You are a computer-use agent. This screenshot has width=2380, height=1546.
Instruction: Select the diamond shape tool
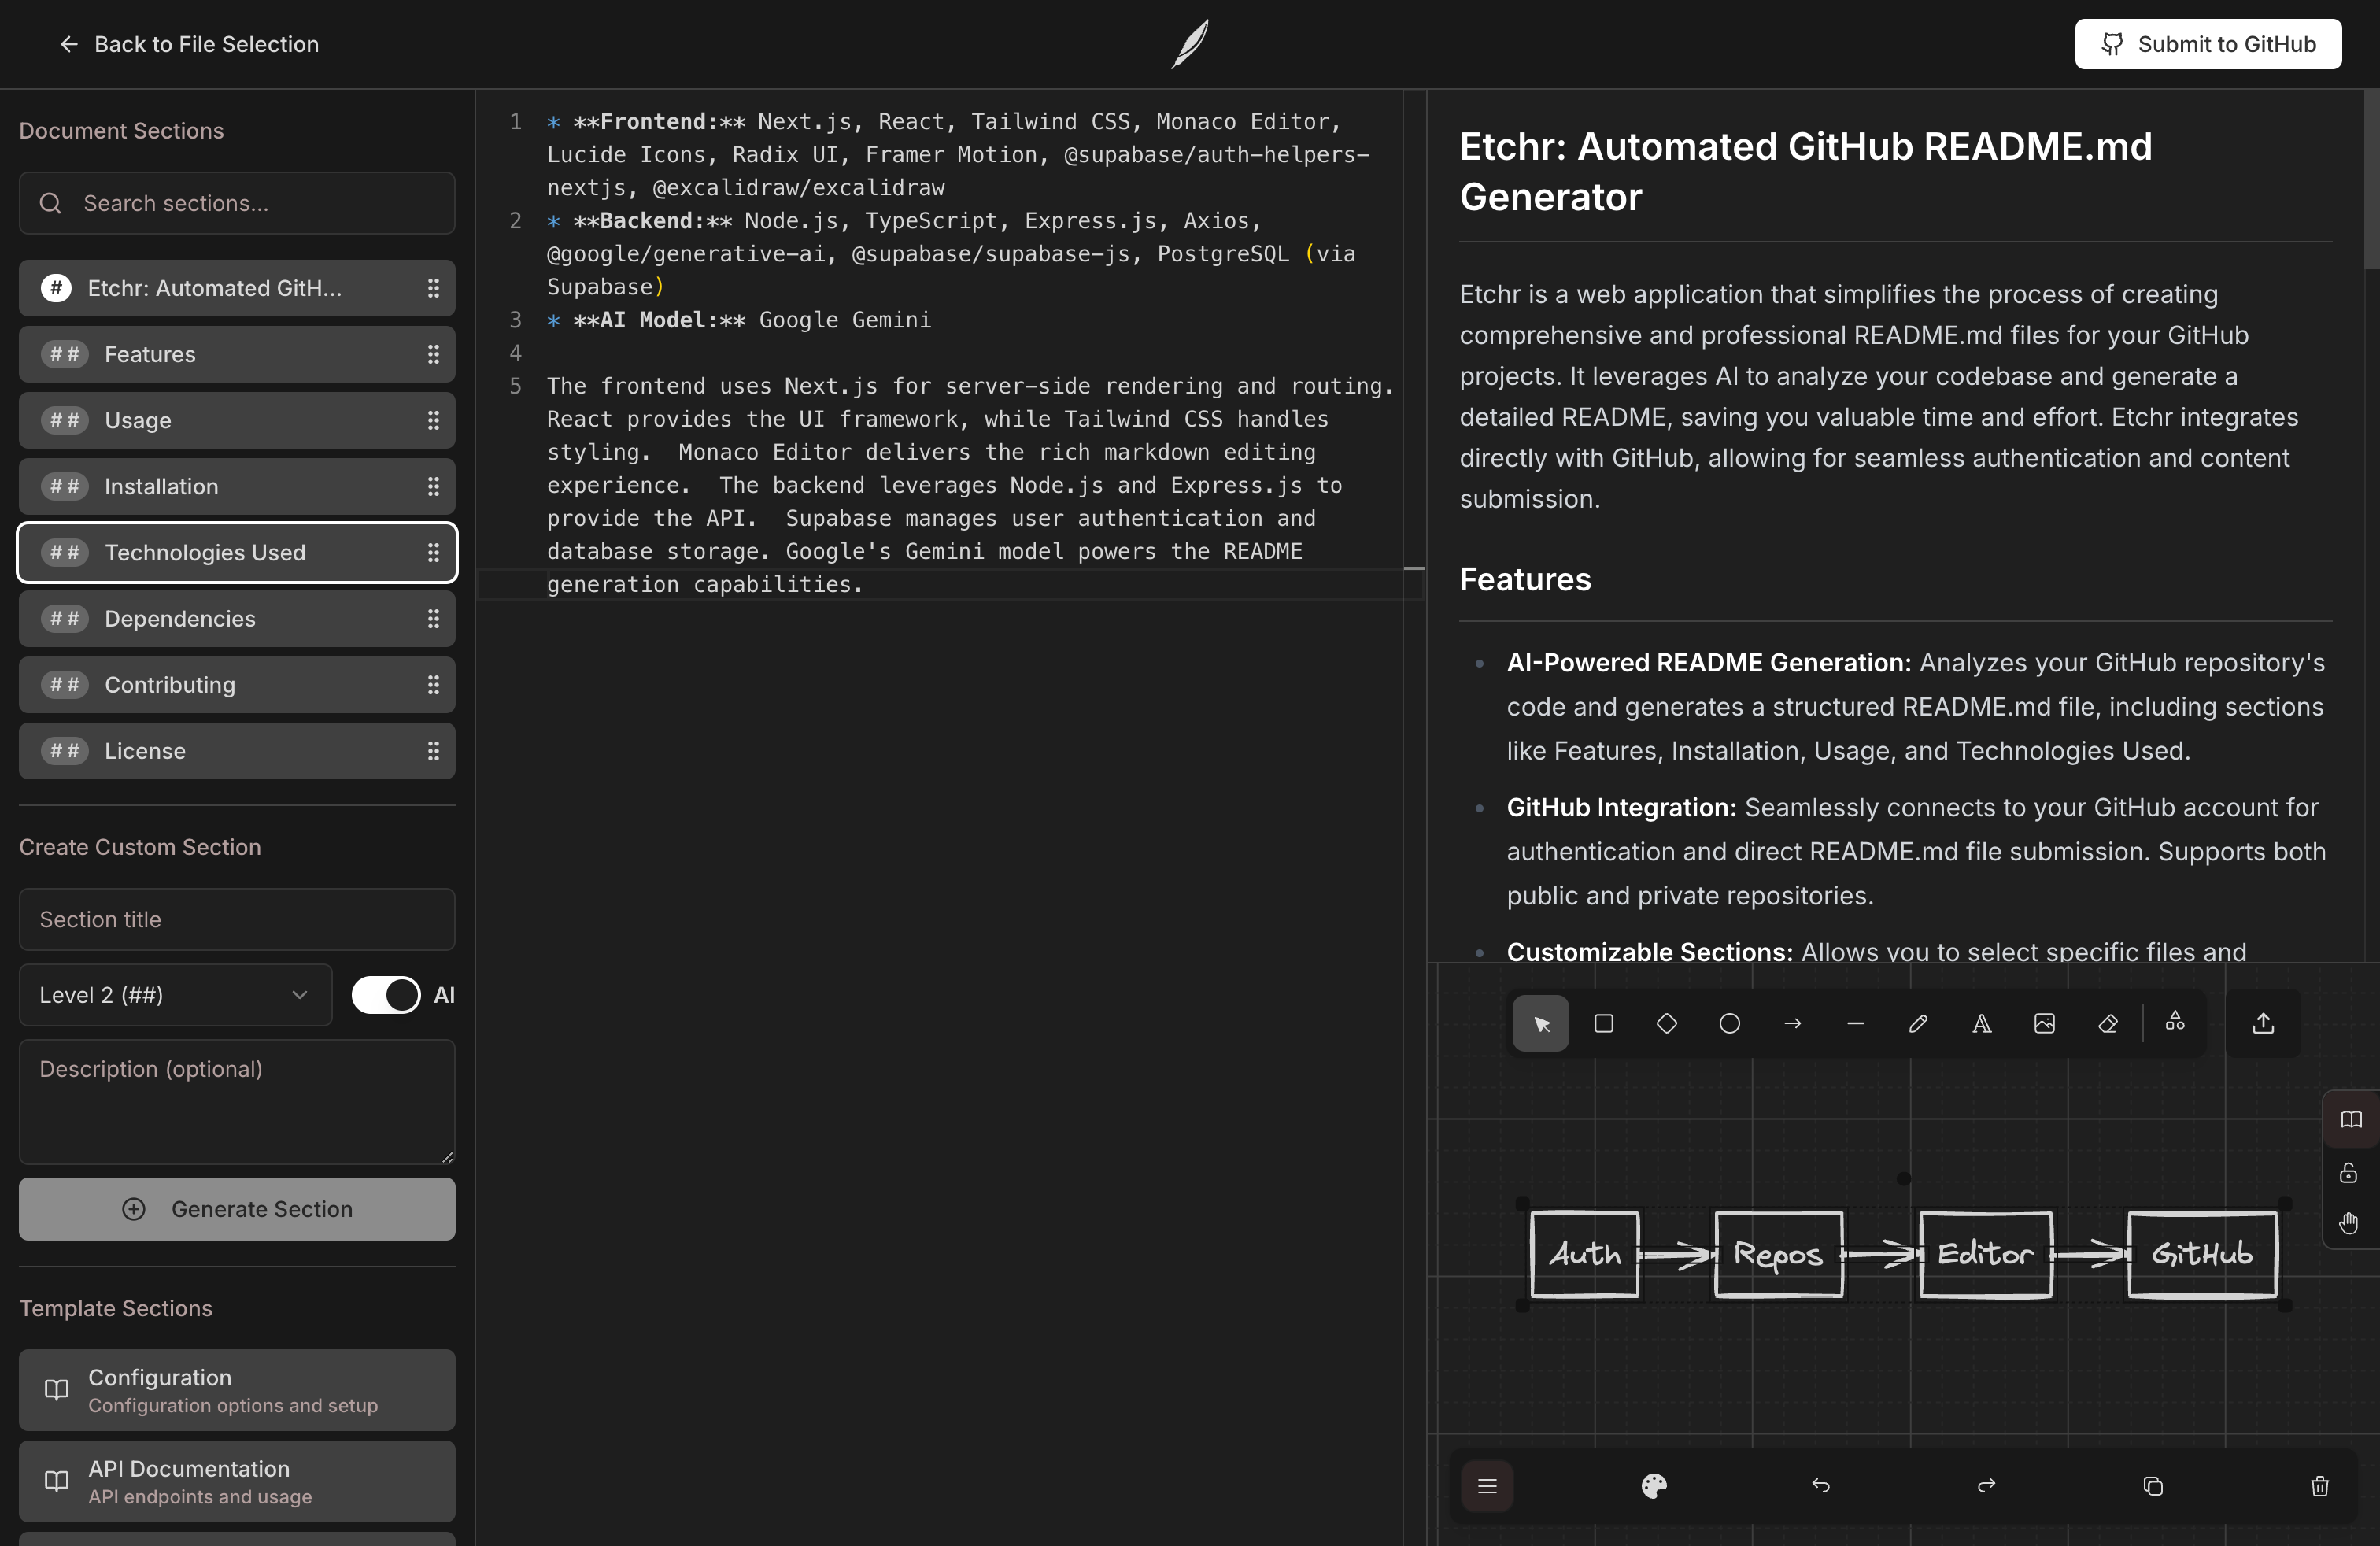[x=1666, y=1023]
